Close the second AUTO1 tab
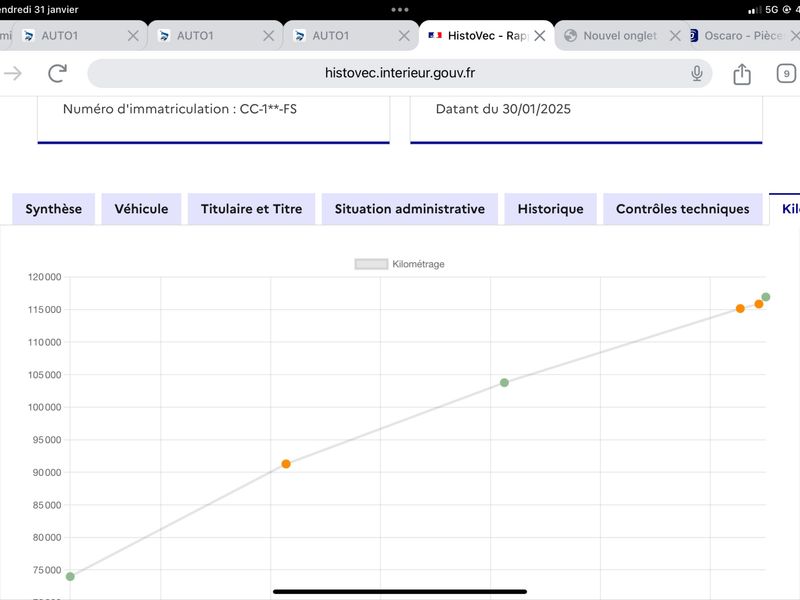This screenshot has width=800, height=600. click(x=268, y=36)
